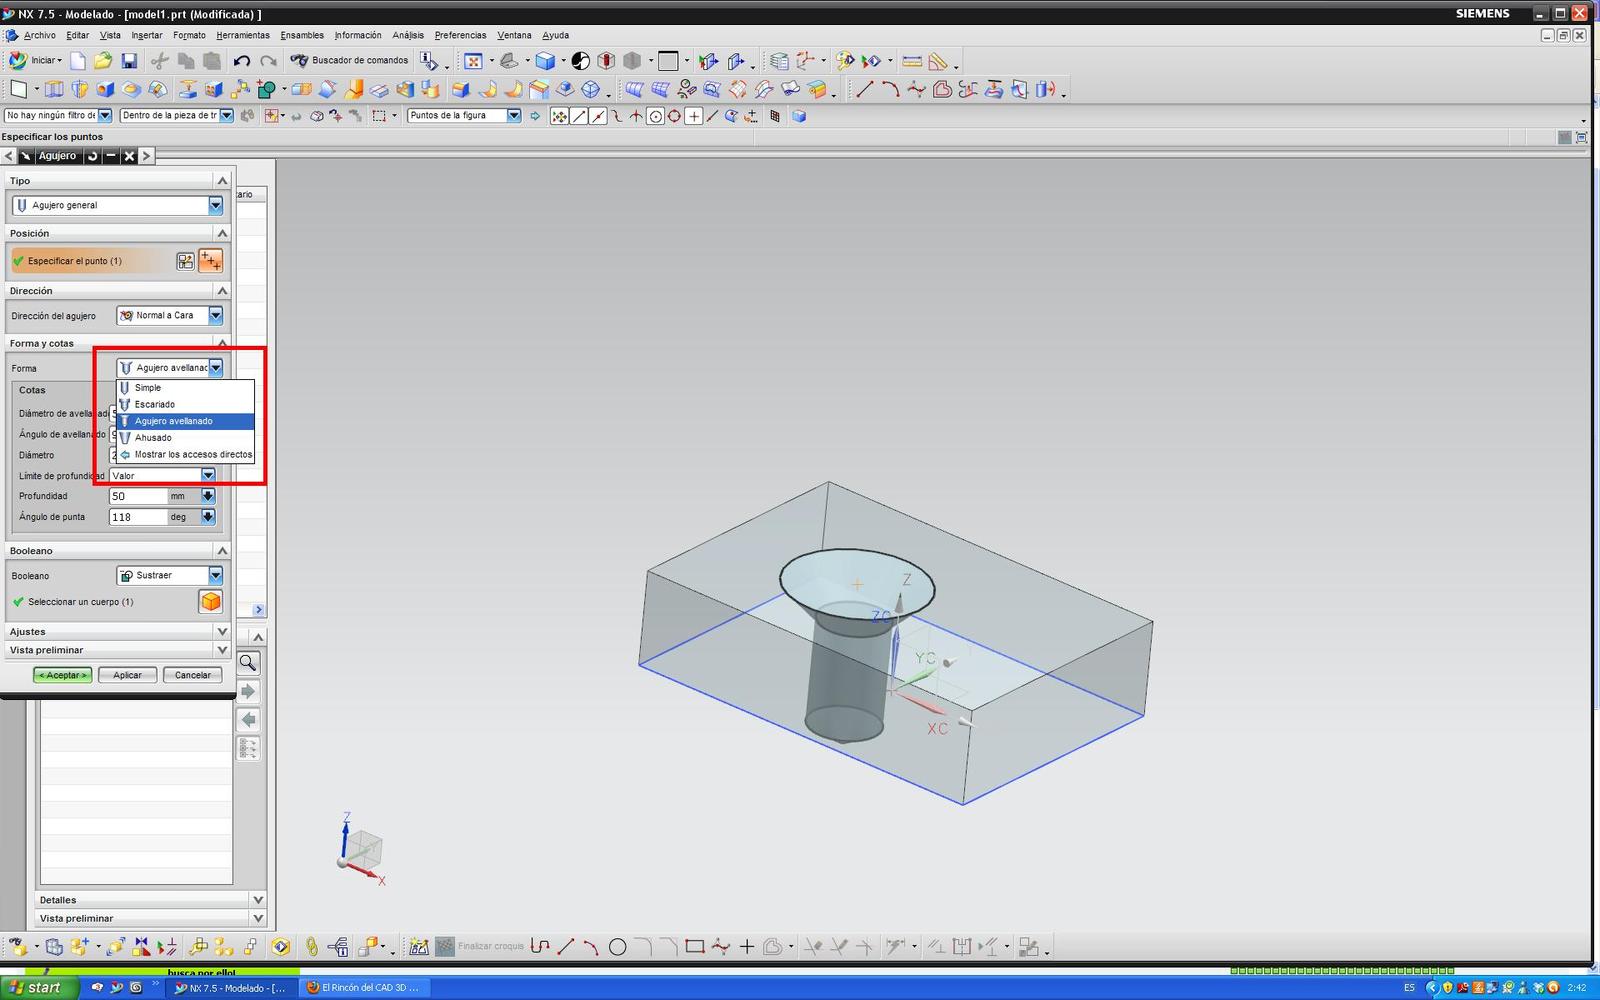This screenshot has height=1000, width=1600.
Task: Save the model with the floppy disk icon
Action: (x=129, y=61)
